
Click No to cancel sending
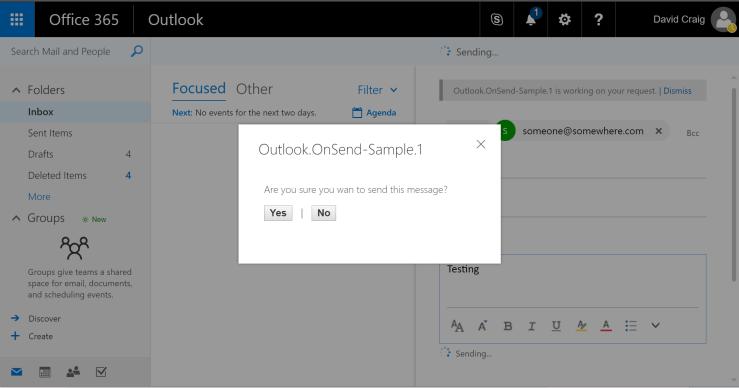pos(323,213)
